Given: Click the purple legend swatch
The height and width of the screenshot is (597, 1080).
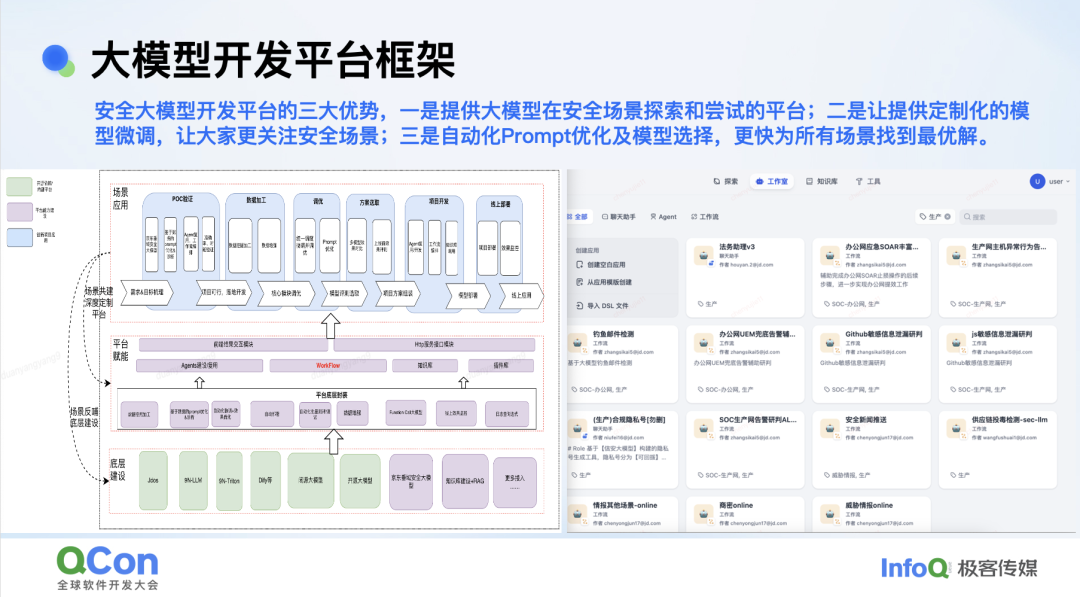Looking at the screenshot, I should point(19,211).
